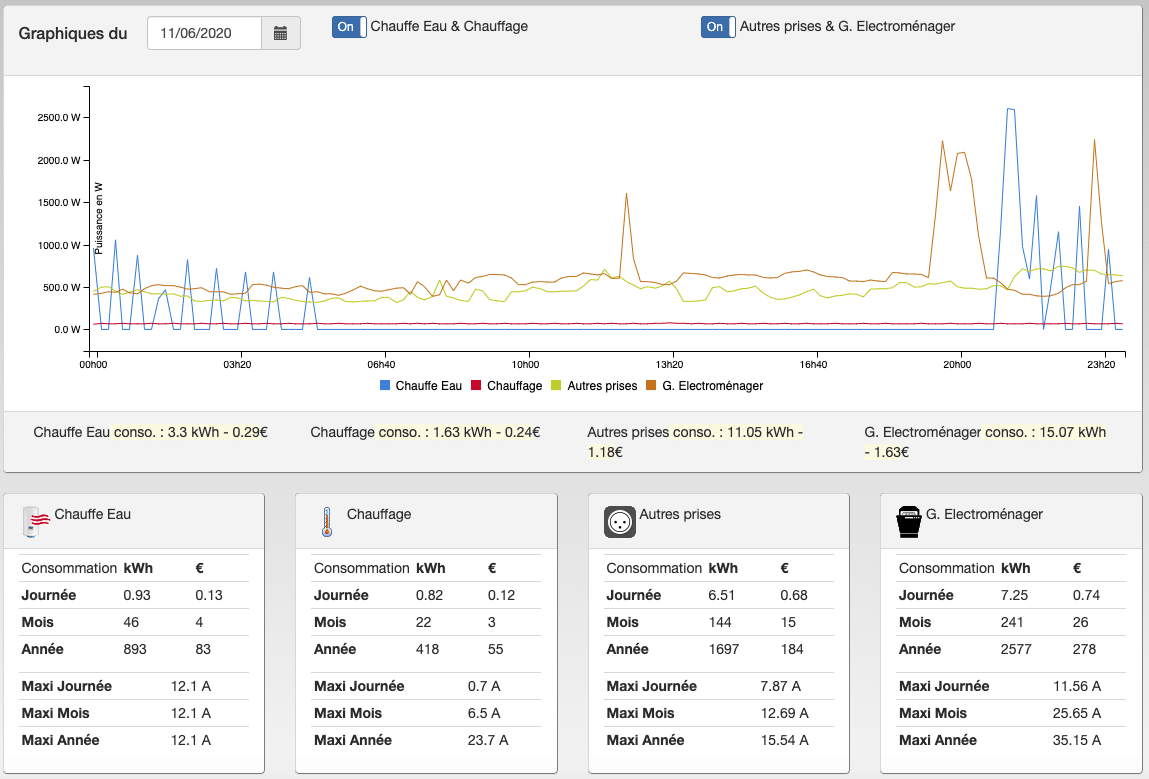Open the calendar date picker icon

pyautogui.click(x=281, y=33)
